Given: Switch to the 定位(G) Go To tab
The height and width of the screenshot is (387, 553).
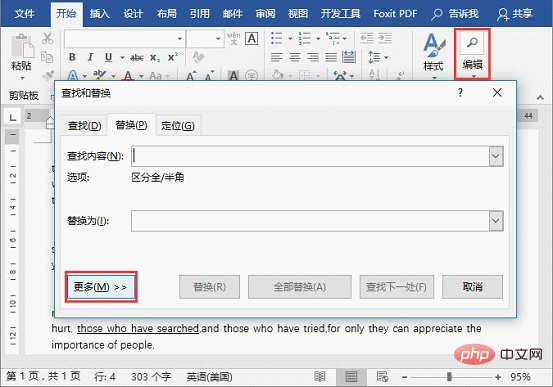Looking at the screenshot, I should pos(178,126).
